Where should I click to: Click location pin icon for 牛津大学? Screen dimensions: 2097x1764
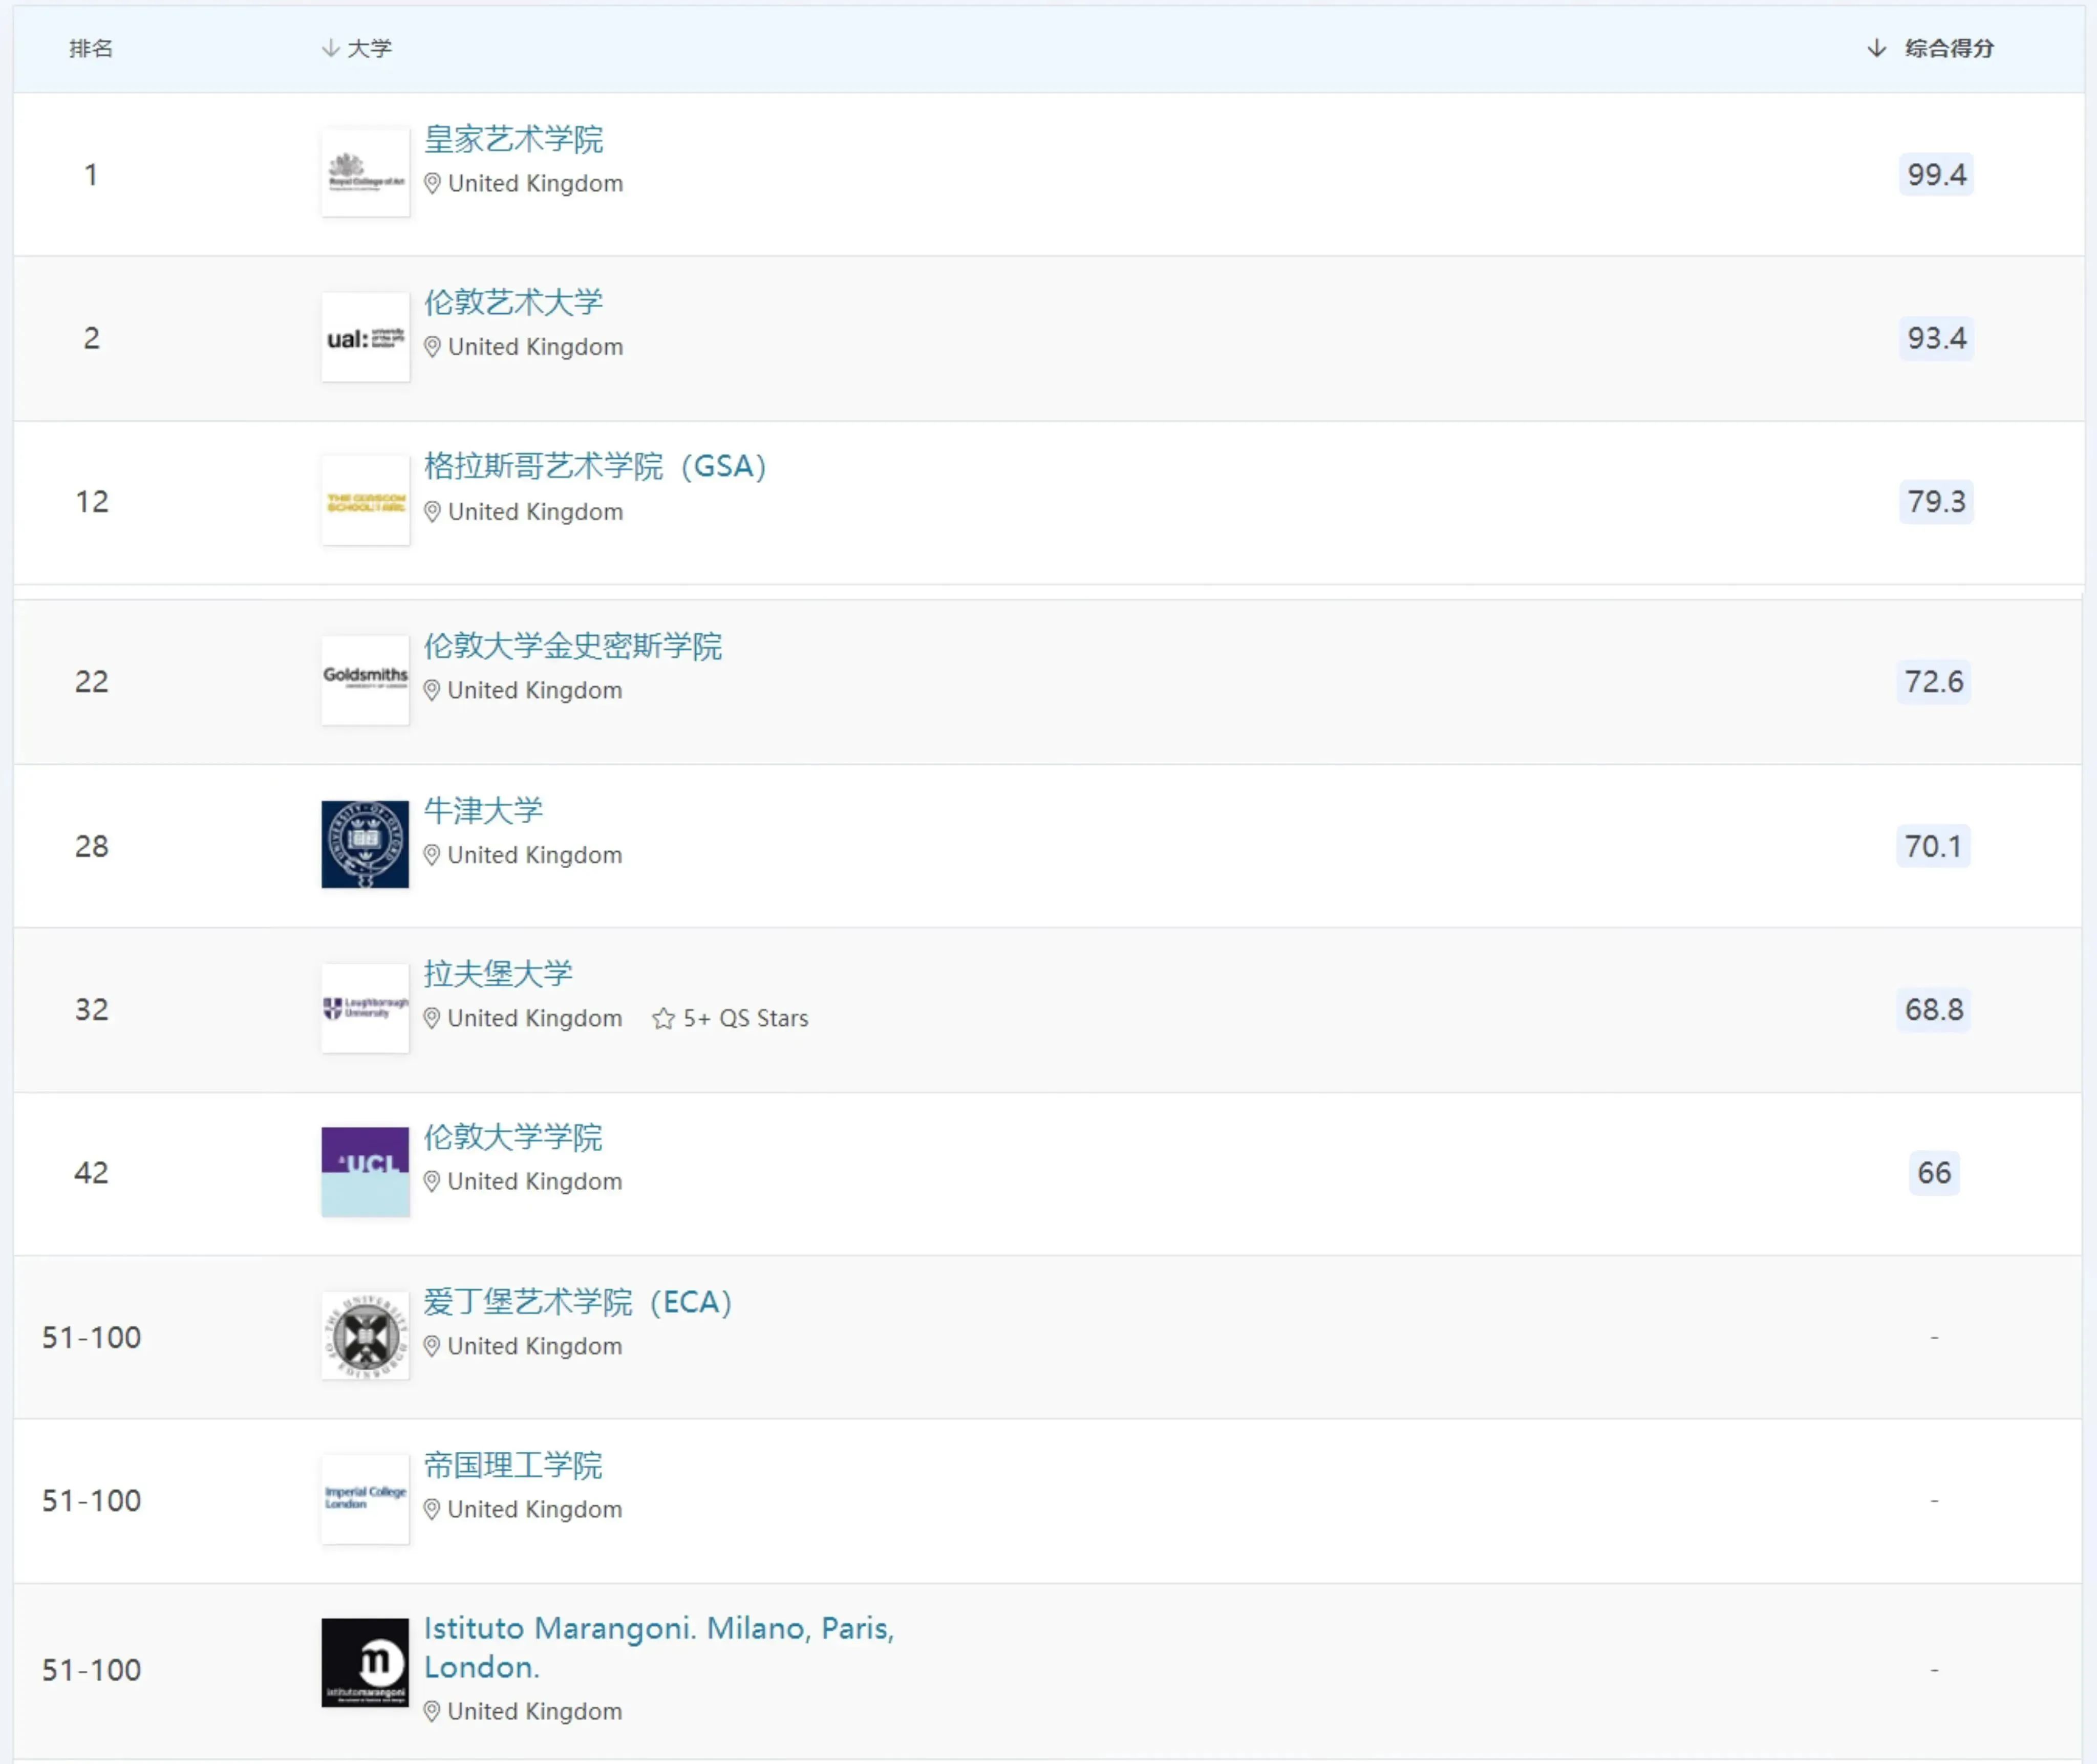coord(432,855)
